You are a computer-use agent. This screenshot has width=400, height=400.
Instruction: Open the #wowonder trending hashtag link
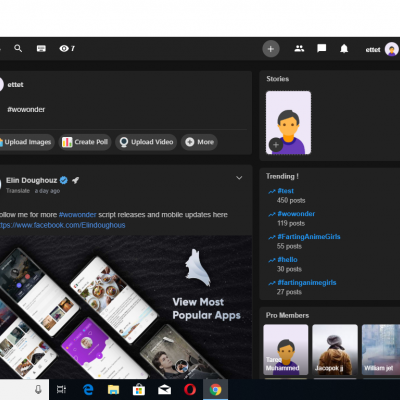point(296,214)
